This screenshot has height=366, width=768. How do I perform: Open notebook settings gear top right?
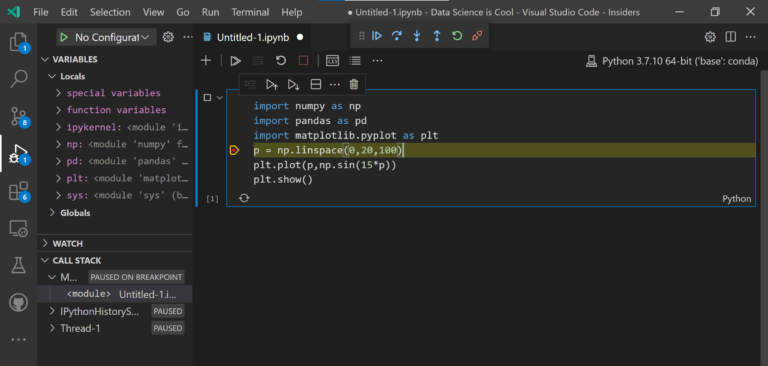click(x=710, y=37)
